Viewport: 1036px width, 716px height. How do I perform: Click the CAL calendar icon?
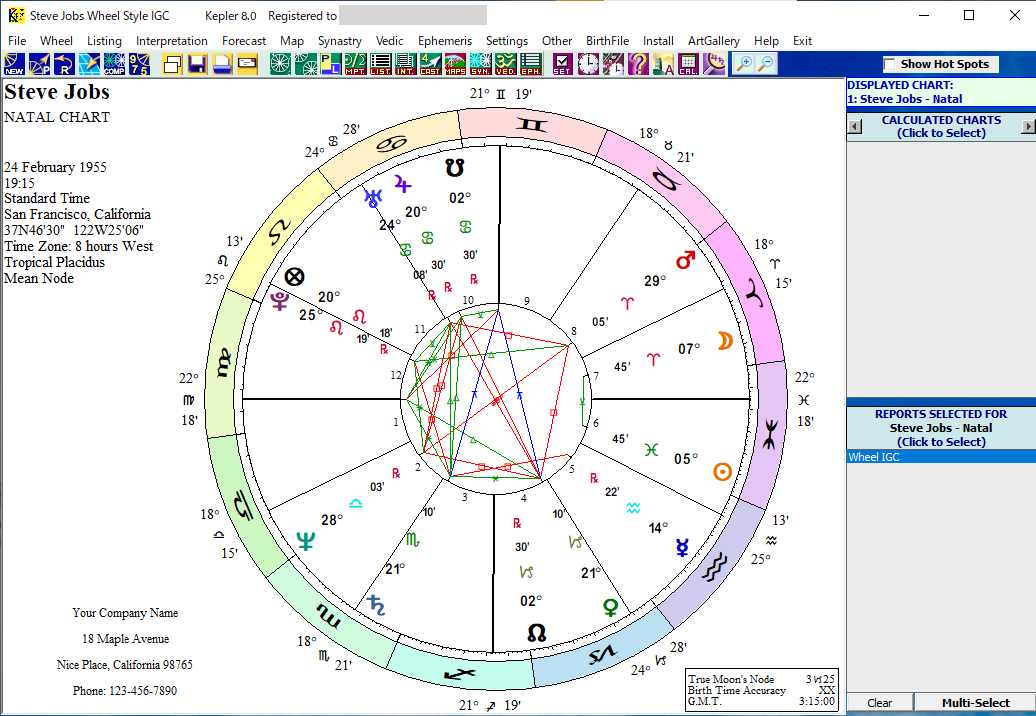(x=688, y=64)
